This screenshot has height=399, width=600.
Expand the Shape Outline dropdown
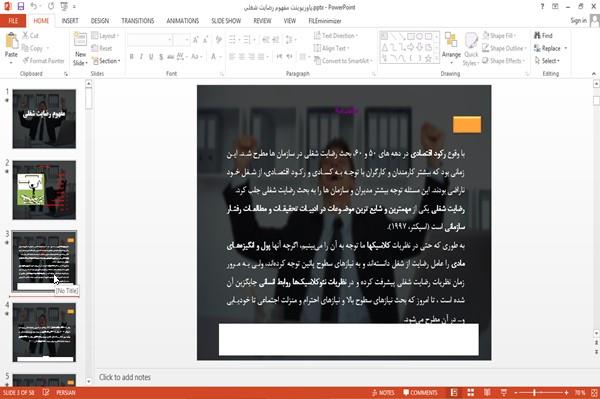coord(504,48)
